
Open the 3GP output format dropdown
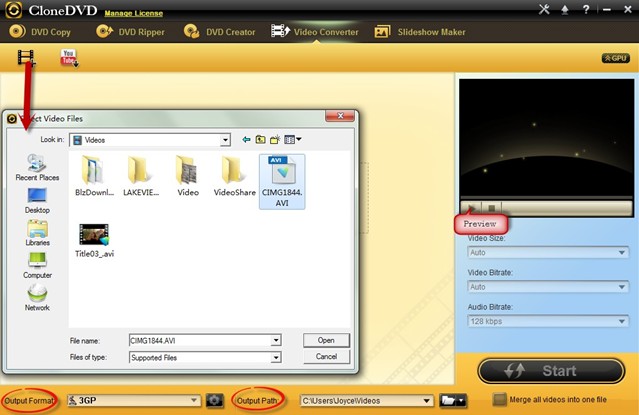(x=134, y=400)
